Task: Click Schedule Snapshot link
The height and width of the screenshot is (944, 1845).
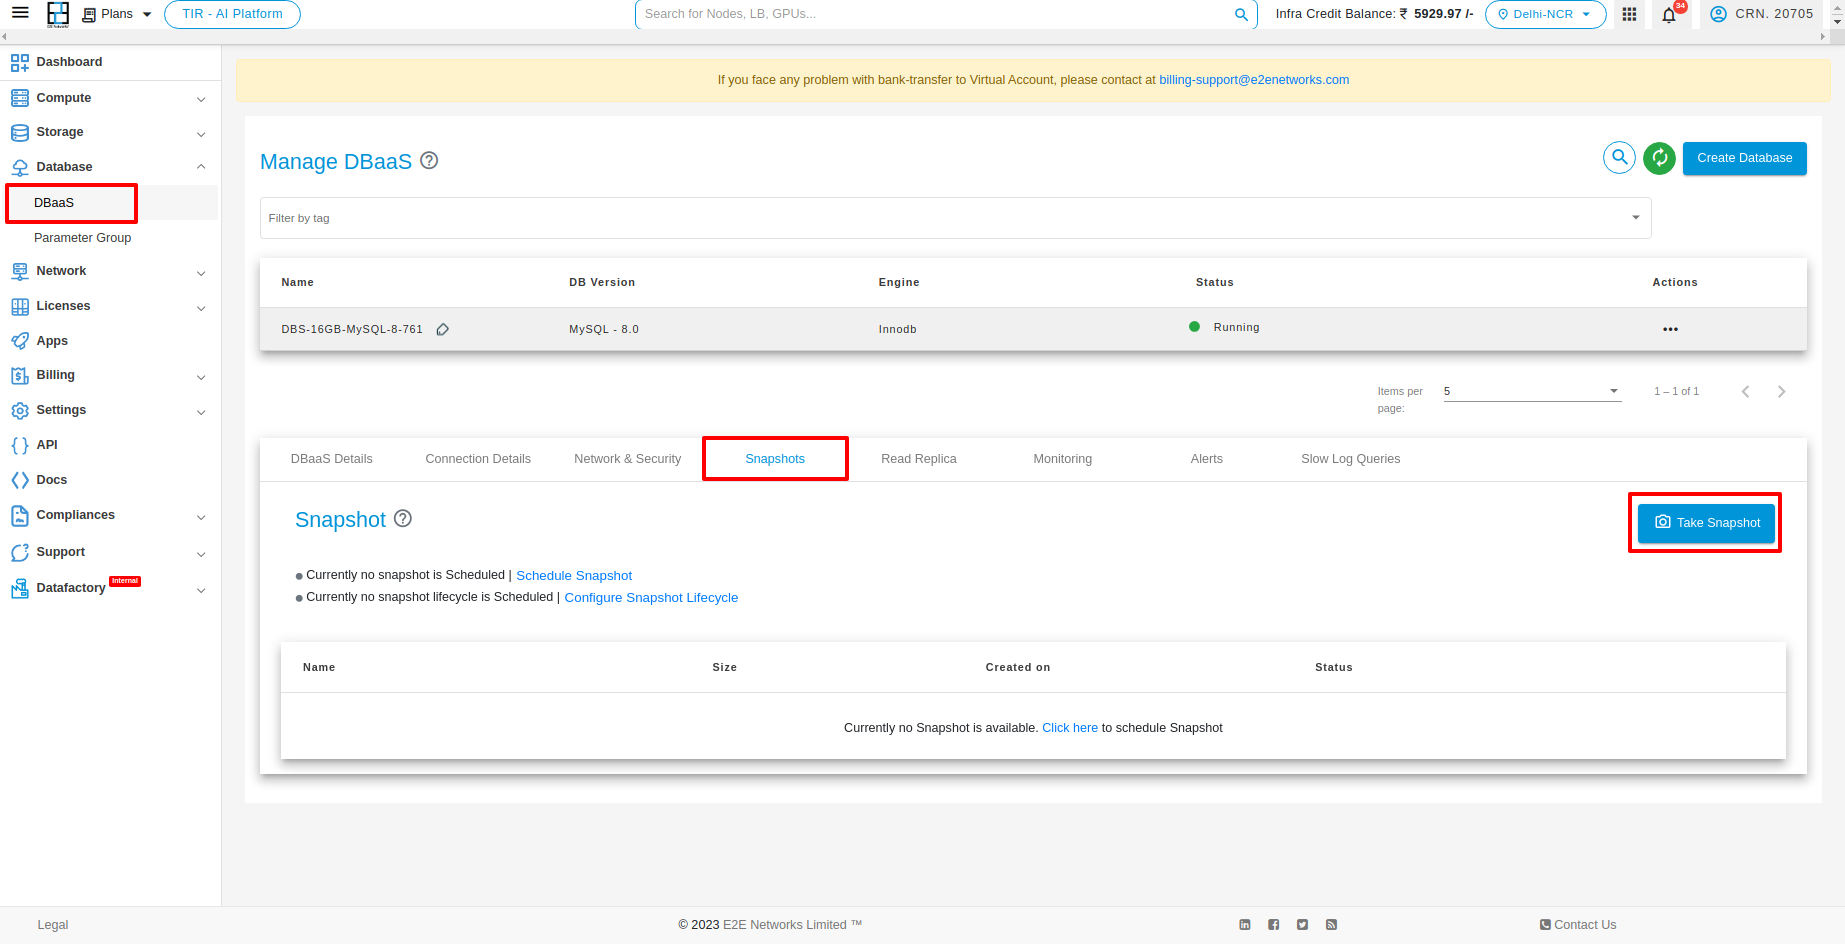Action: click(574, 576)
